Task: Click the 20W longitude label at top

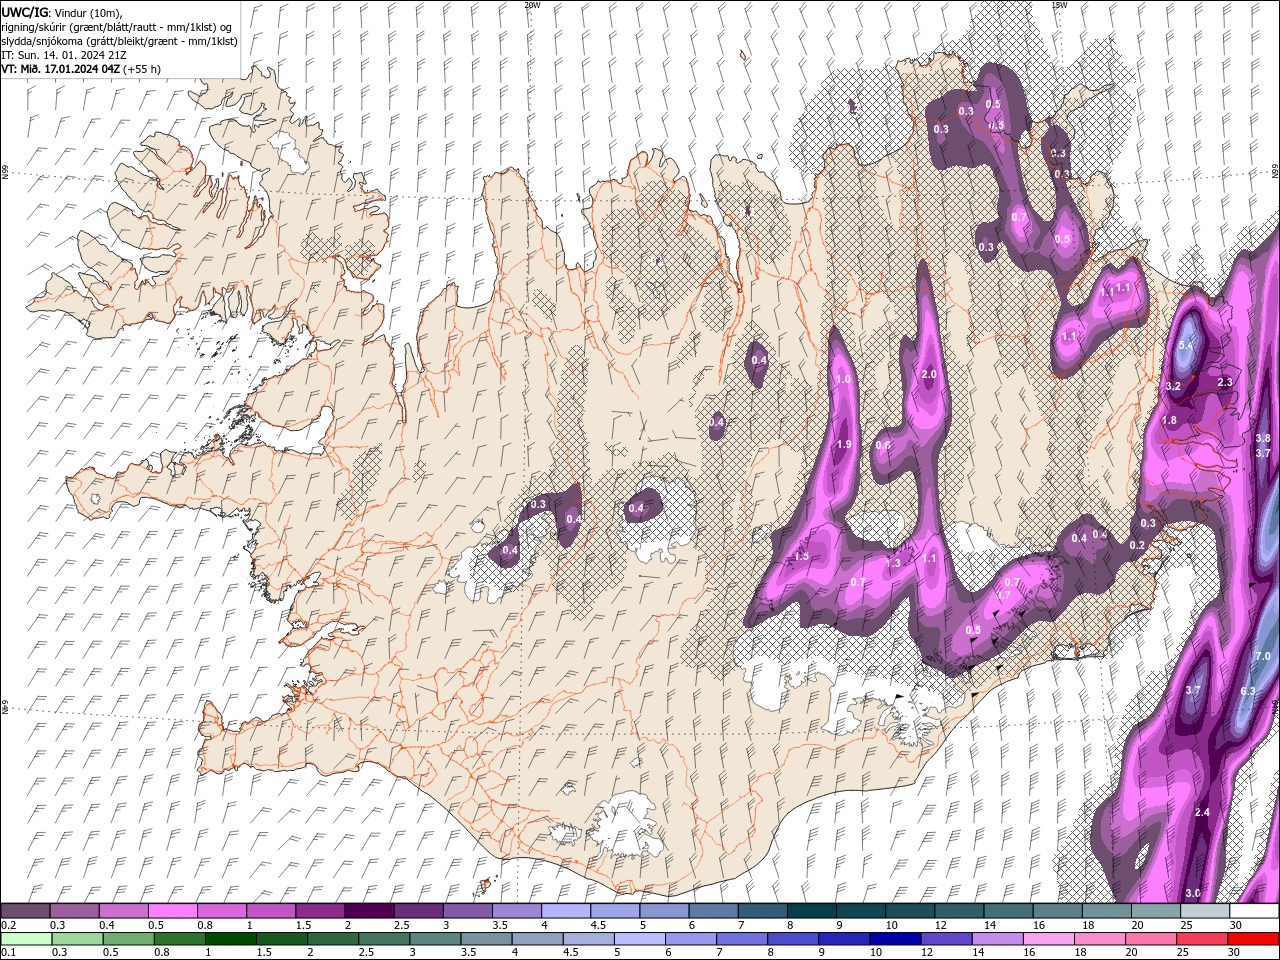Action: pos(532,5)
